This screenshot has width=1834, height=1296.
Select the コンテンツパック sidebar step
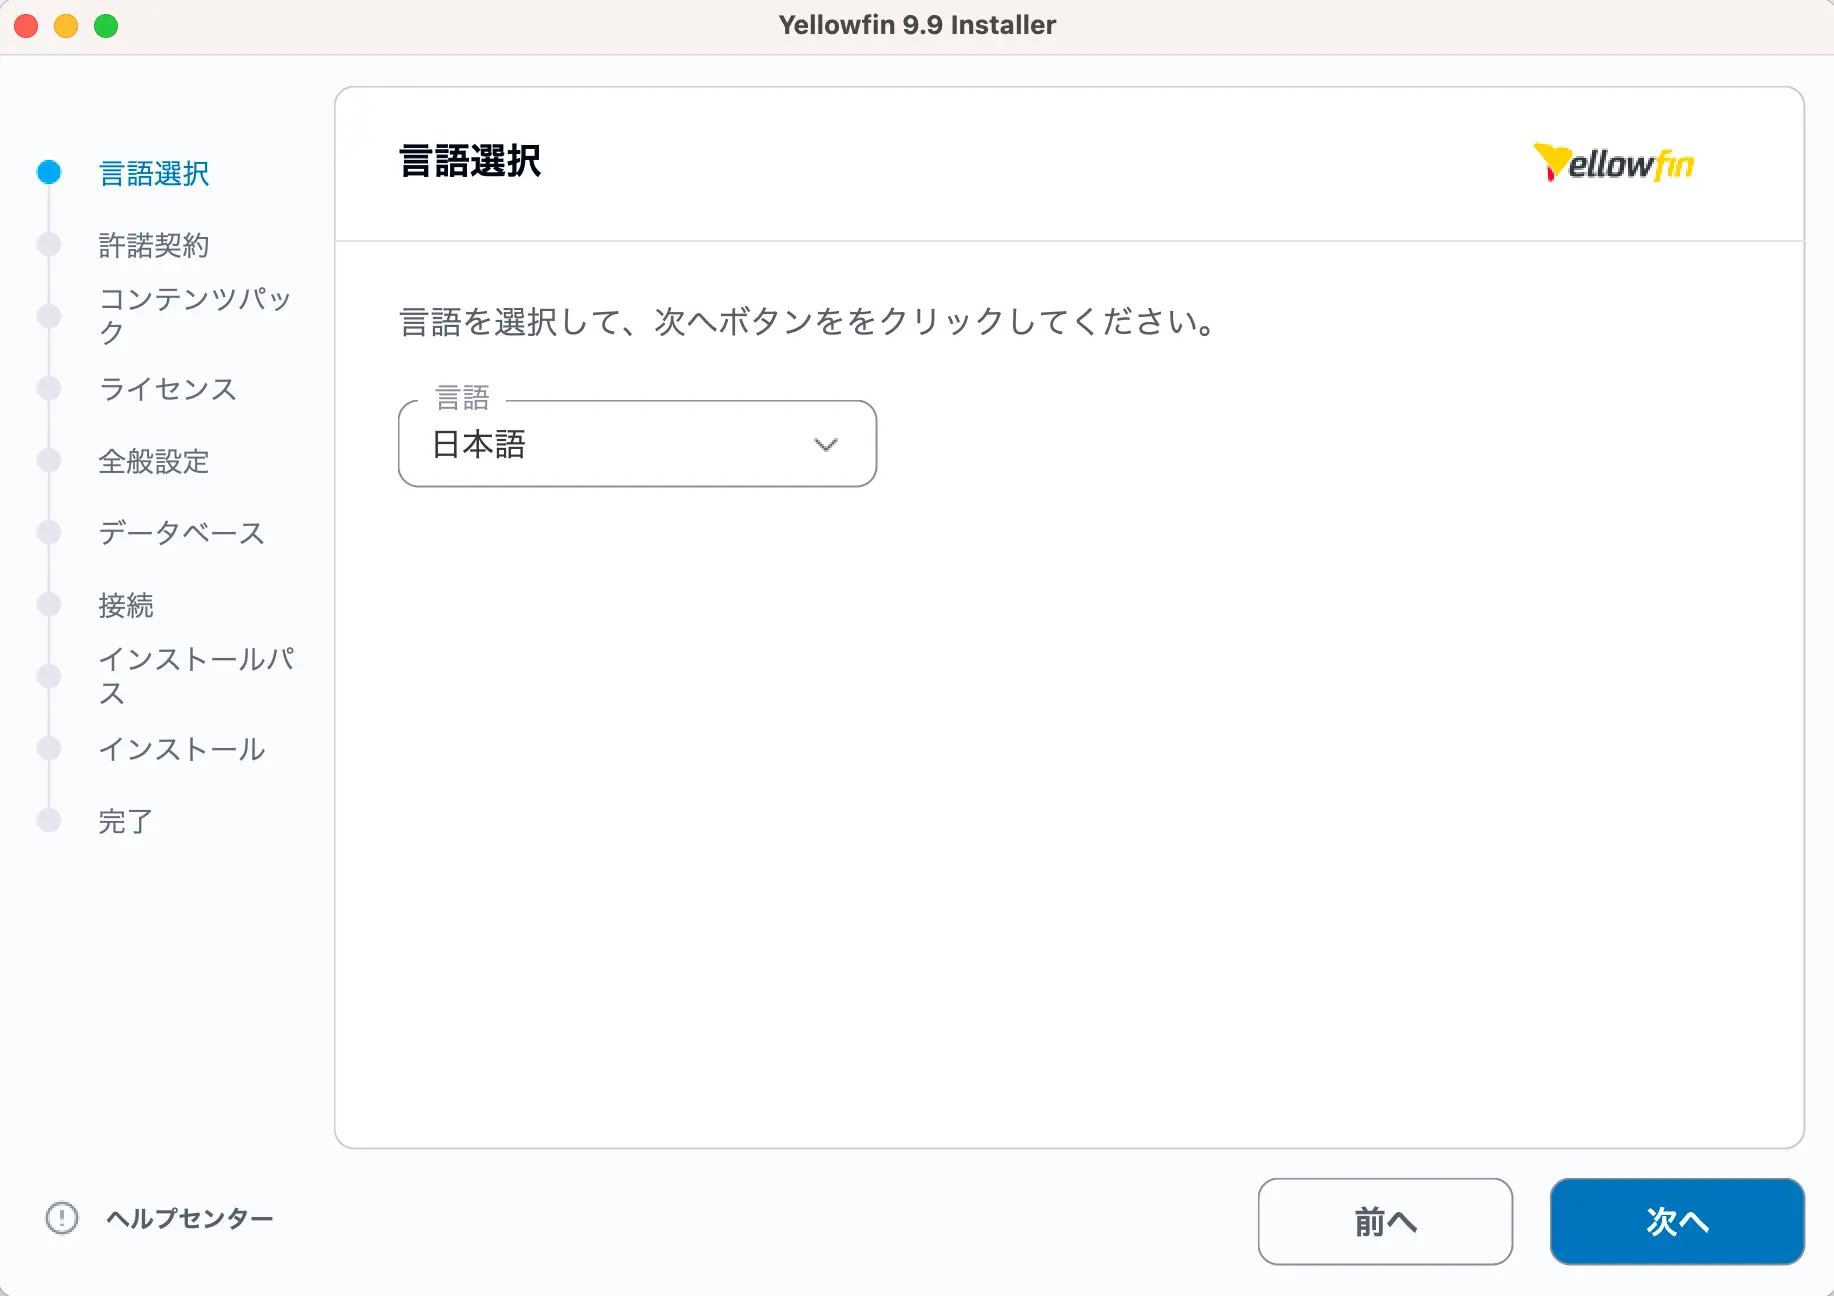point(194,315)
